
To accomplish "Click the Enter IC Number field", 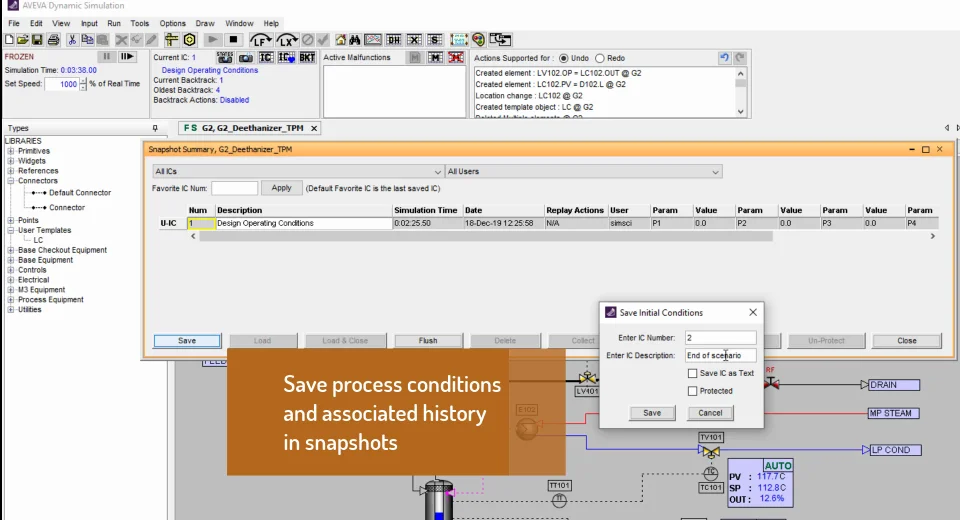I will click(720, 337).
